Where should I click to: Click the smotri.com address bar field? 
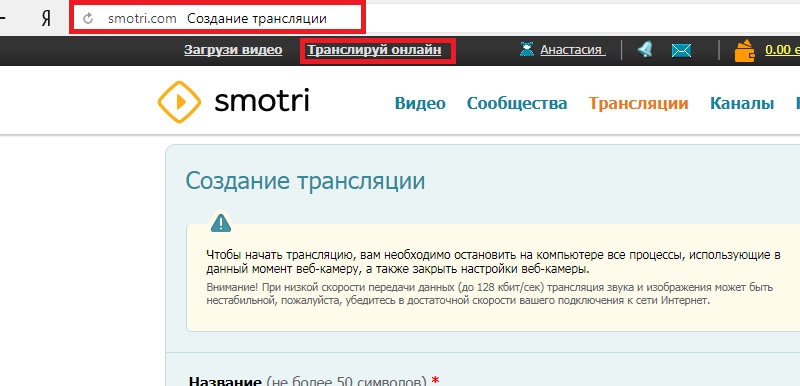(x=217, y=19)
